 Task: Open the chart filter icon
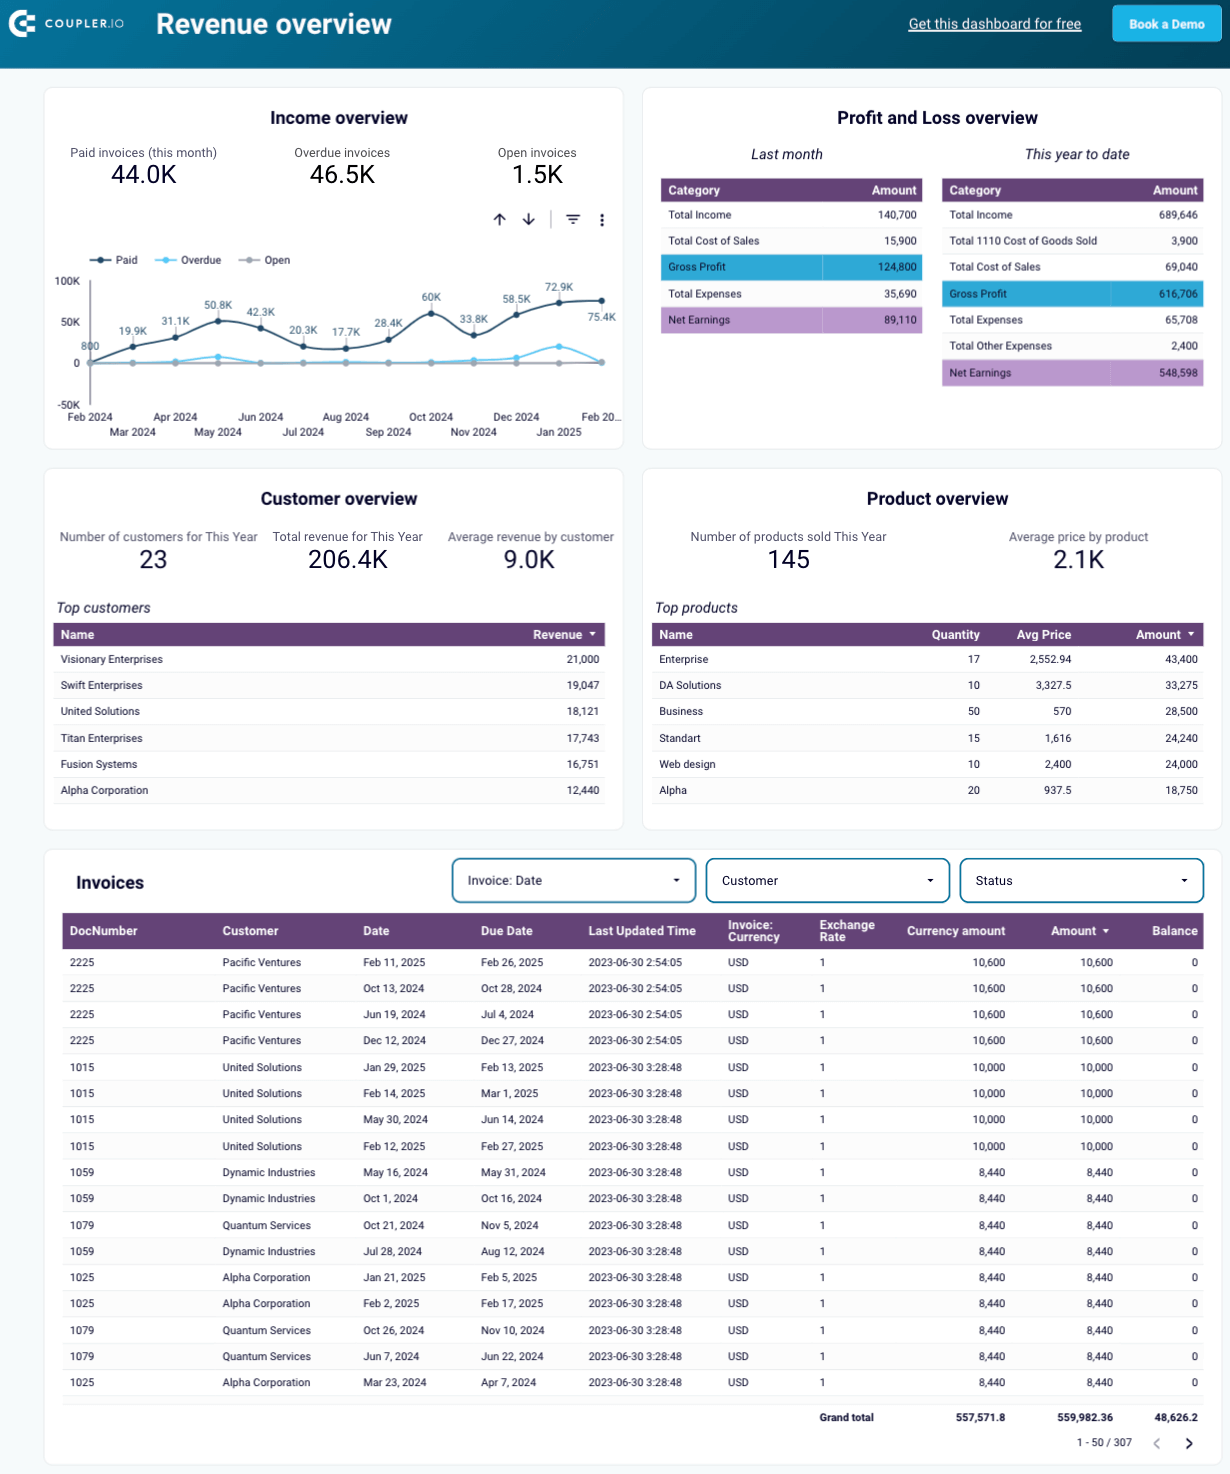(573, 219)
